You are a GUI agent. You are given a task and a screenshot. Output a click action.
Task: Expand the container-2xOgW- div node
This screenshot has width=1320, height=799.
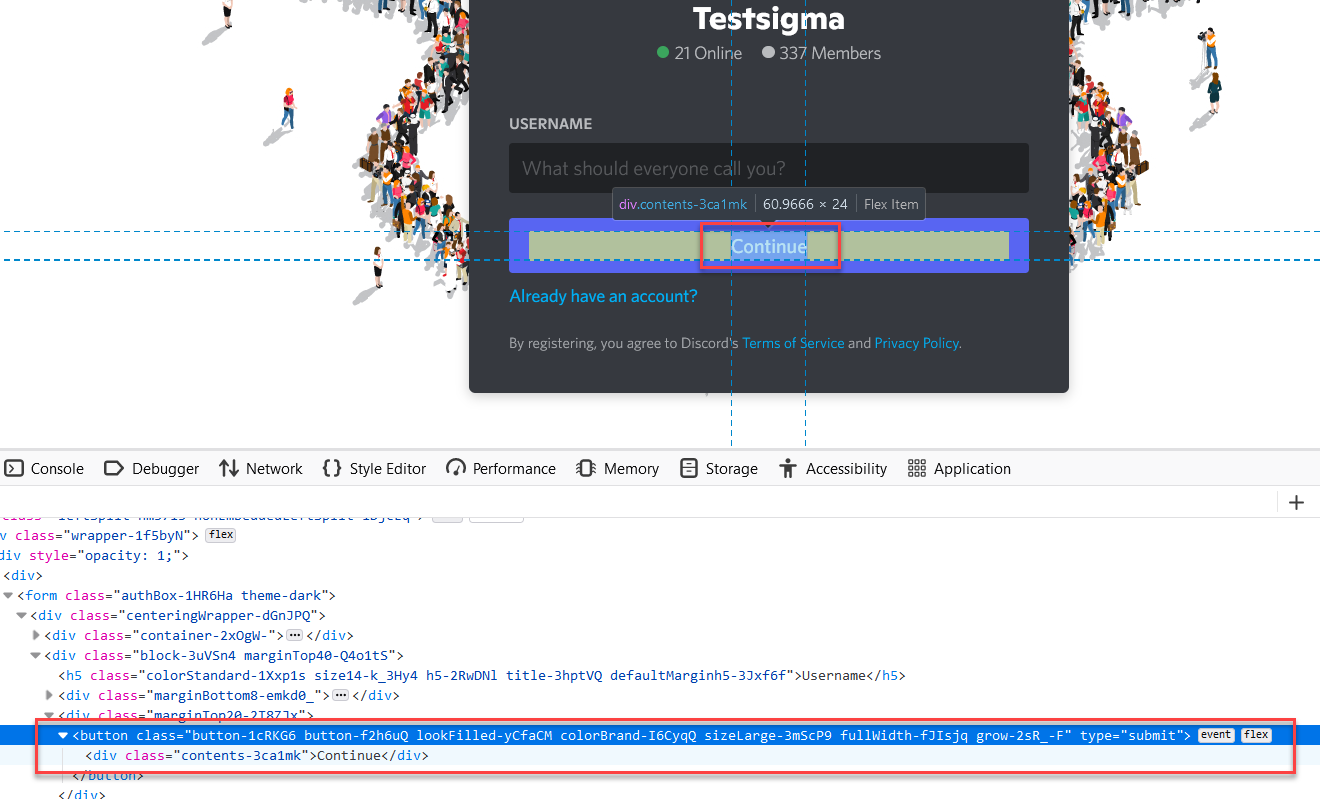click(x=36, y=635)
